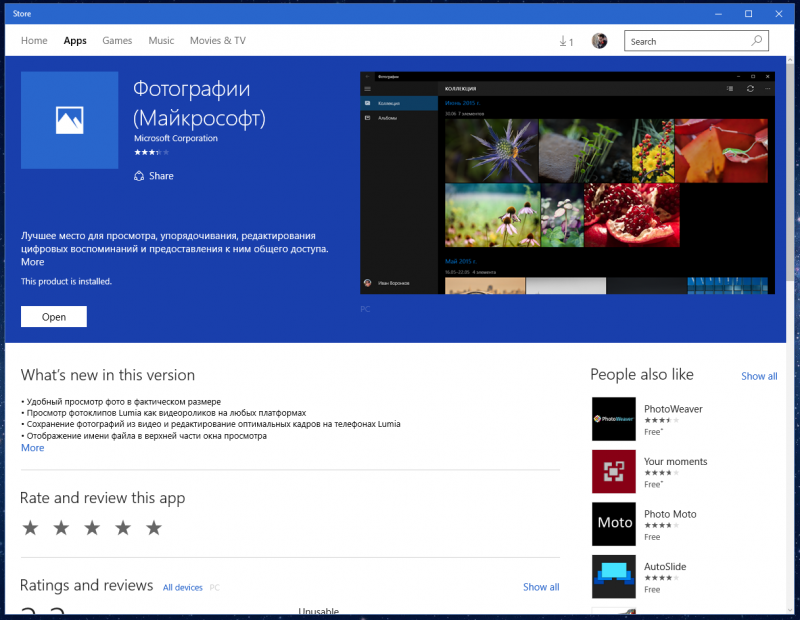Screen dimensions: 800x620
Task: Rate the app five stars
Action: (x=154, y=528)
